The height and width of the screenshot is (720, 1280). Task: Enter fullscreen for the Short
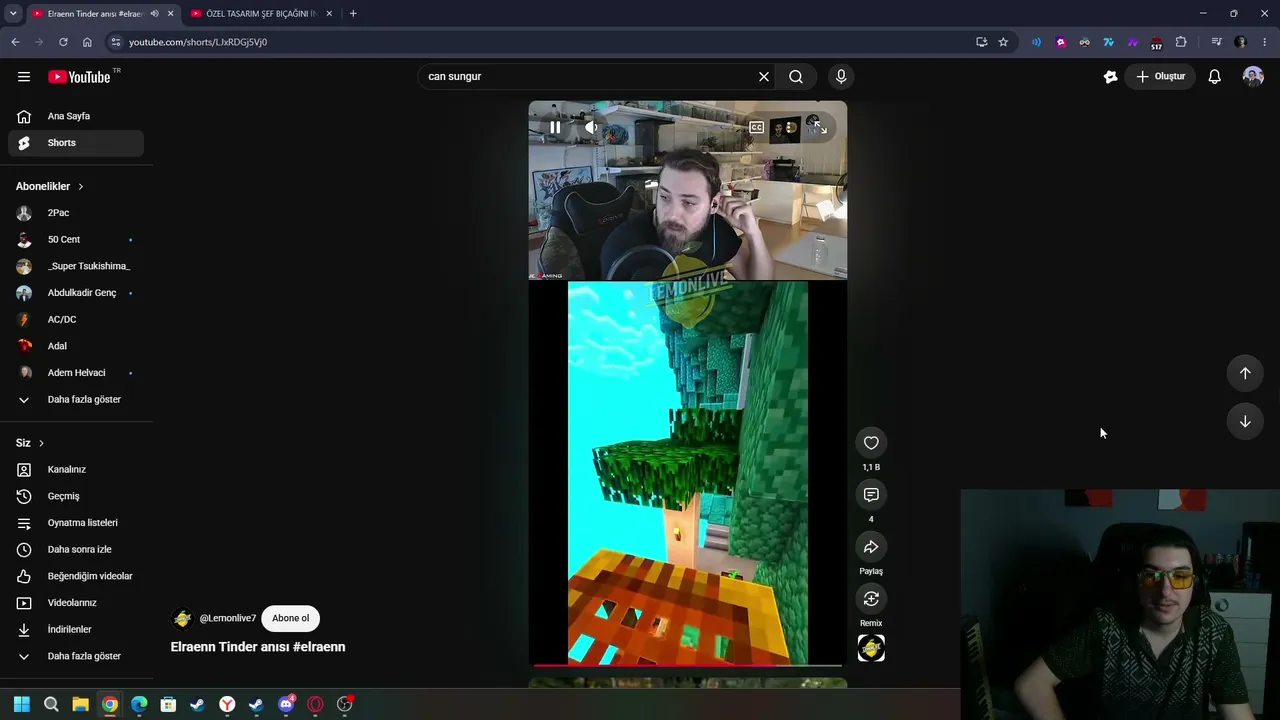pos(820,127)
